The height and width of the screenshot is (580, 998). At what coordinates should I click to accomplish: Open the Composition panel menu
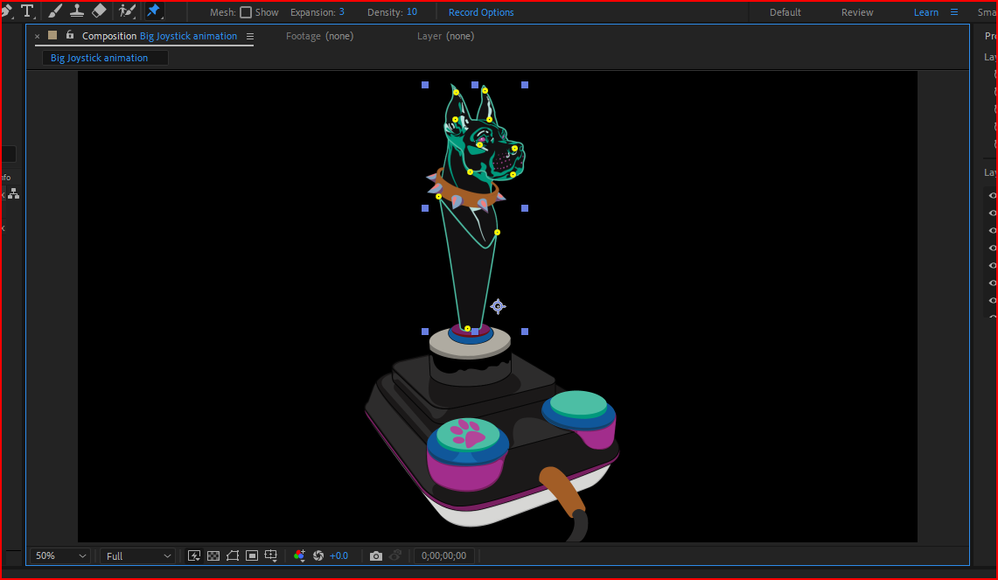click(250, 37)
